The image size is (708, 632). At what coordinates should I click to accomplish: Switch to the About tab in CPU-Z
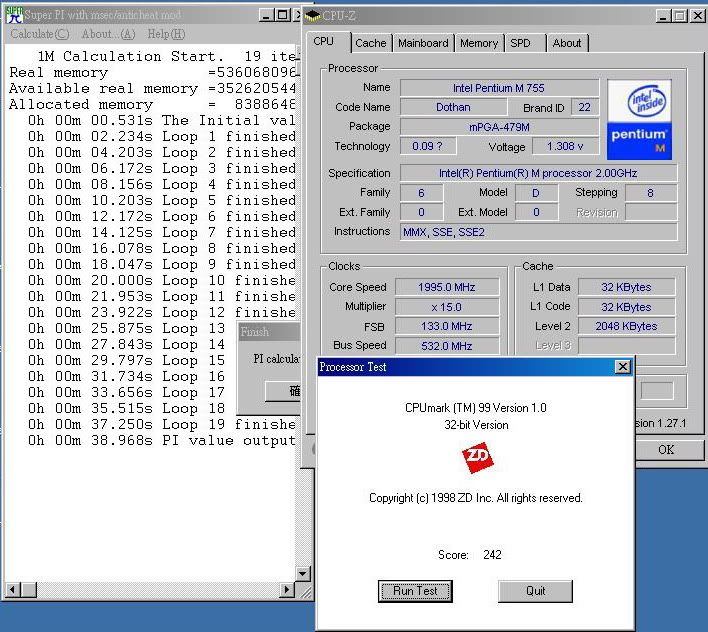point(567,43)
